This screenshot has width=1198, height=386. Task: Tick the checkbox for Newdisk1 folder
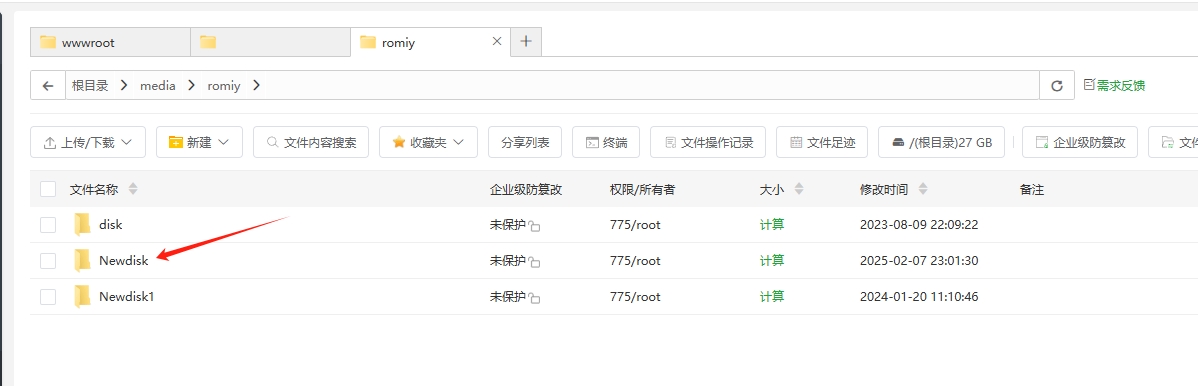click(x=48, y=297)
